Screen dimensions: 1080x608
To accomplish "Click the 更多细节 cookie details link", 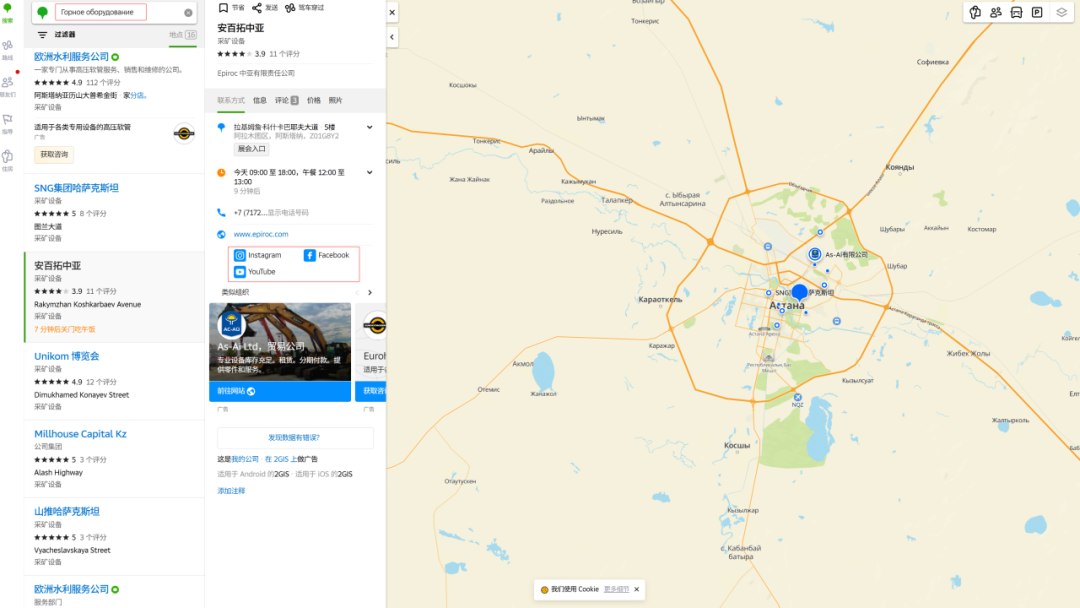I will [616, 589].
